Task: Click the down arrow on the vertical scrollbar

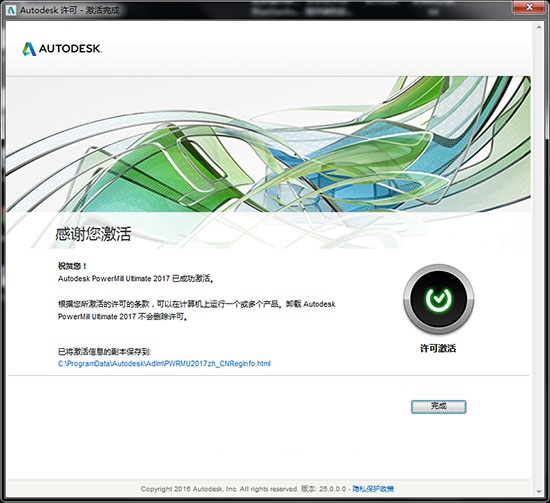Action: [x=539, y=492]
